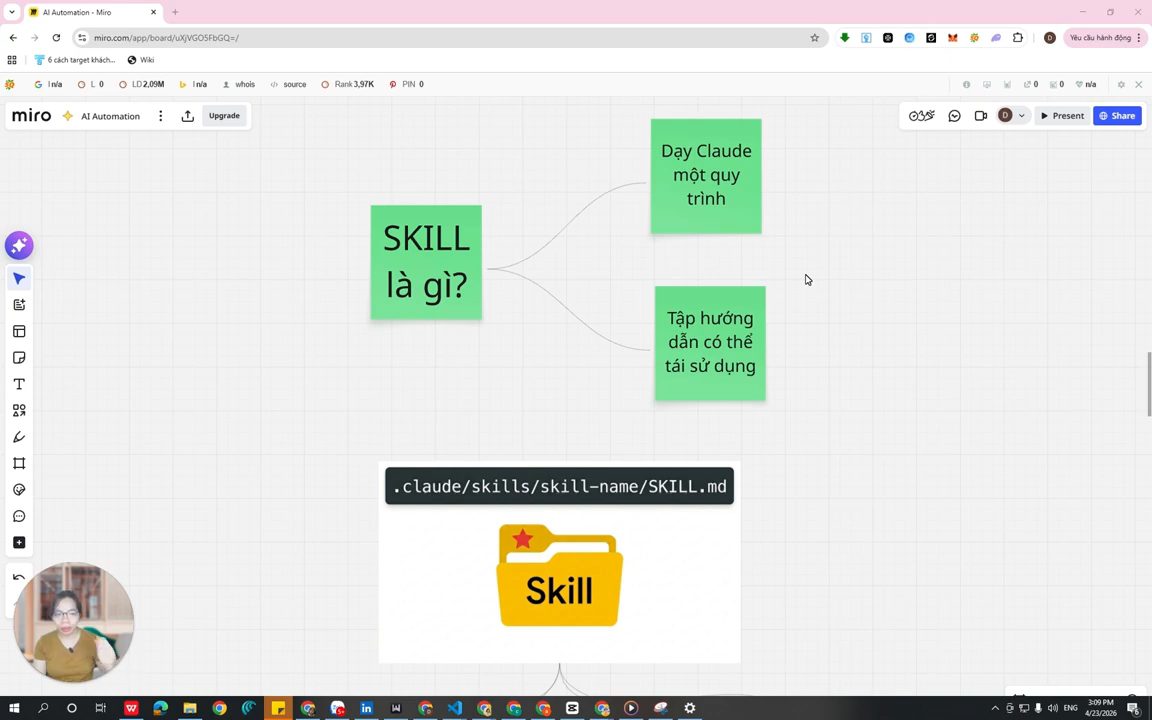
Task: Select 'Dạy Claude một quy trình' sticky note
Action: pos(706,176)
